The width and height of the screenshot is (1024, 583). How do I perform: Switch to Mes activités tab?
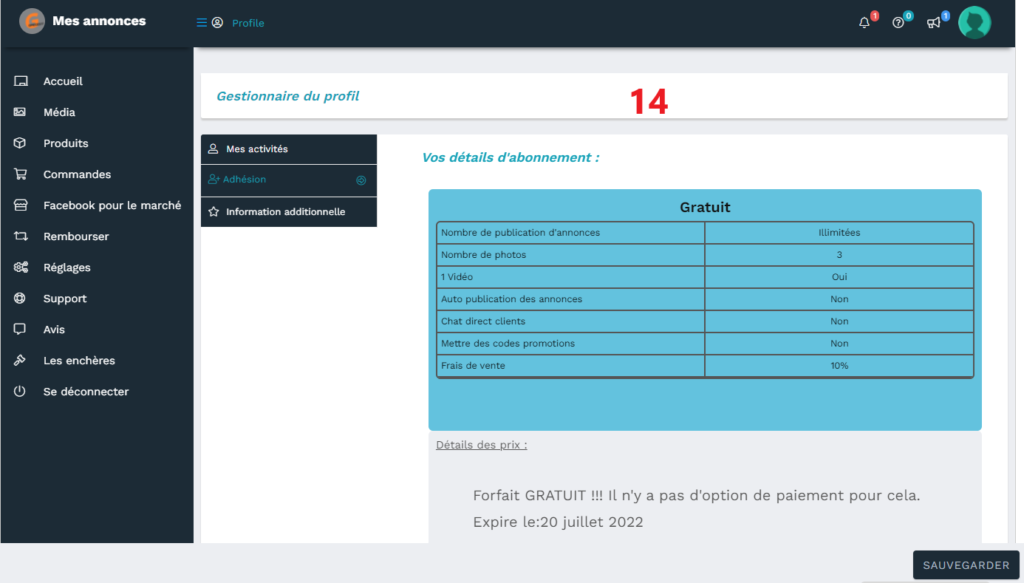(289, 149)
